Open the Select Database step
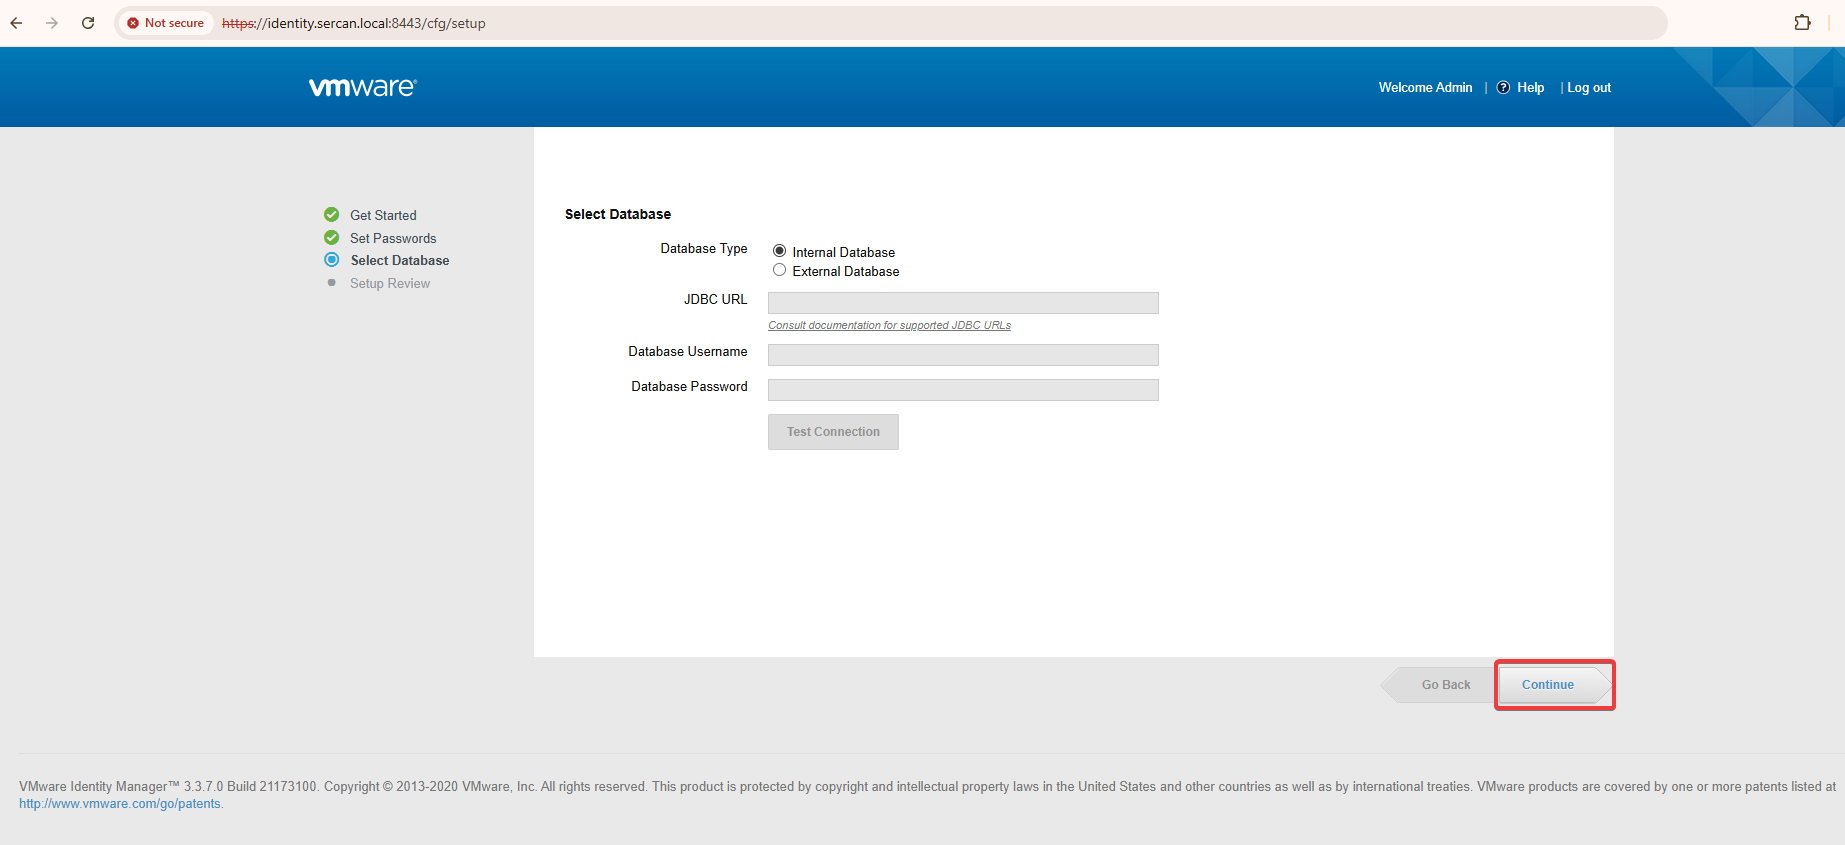This screenshot has height=845, width=1845. coord(399,261)
